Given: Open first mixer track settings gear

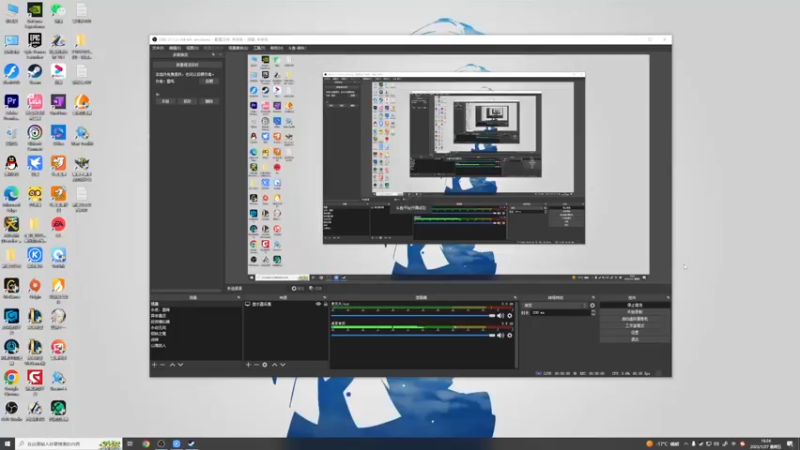Looking at the screenshot, I should pos(510,316).
